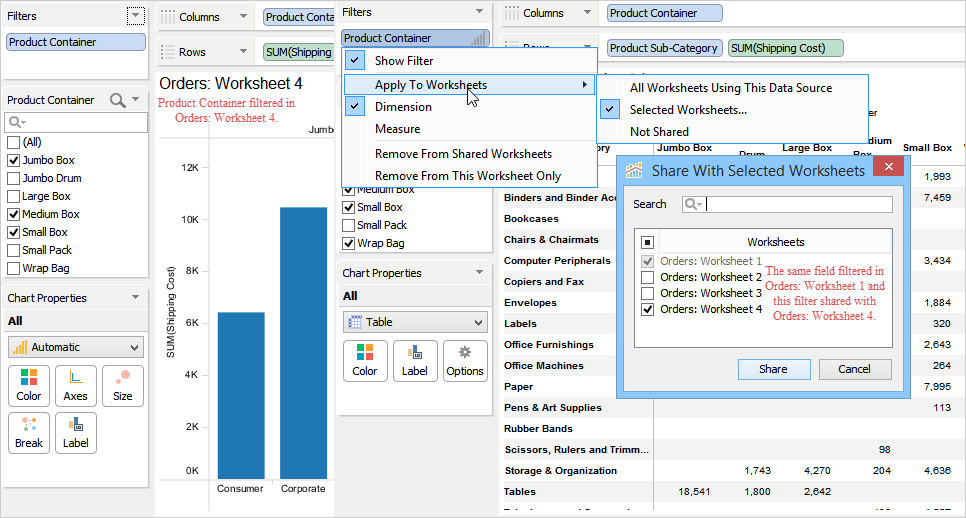Screen dimensions: 966x518
Task: Close the Share With Selected Worksheets dialog
Action: pyautogui.click(x=888, y=166)
